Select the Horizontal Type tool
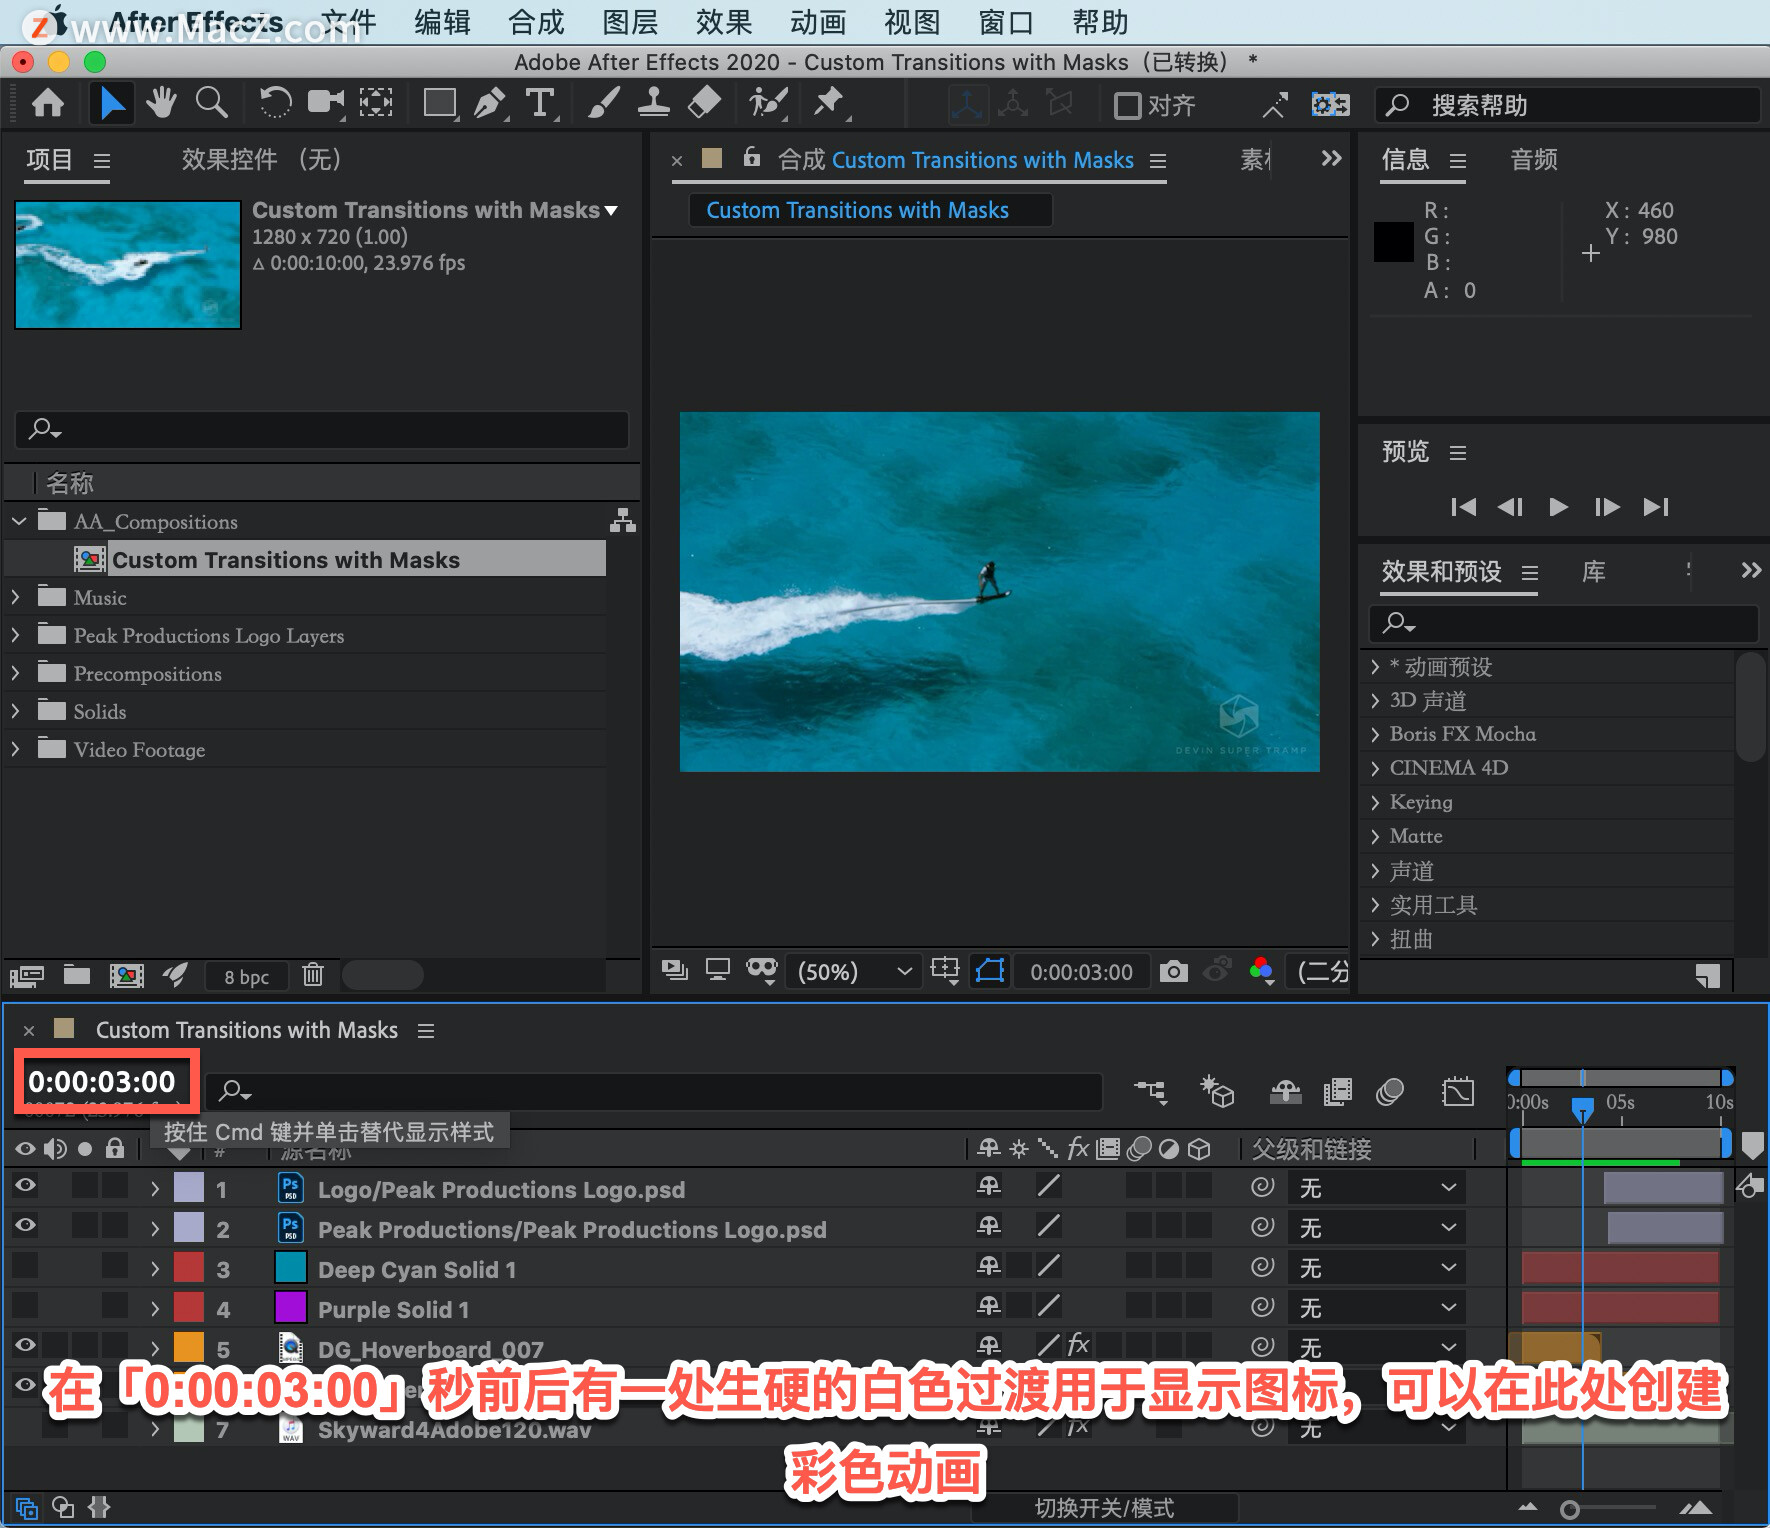Viewport: 1770px width, 1528px height. 540,103
